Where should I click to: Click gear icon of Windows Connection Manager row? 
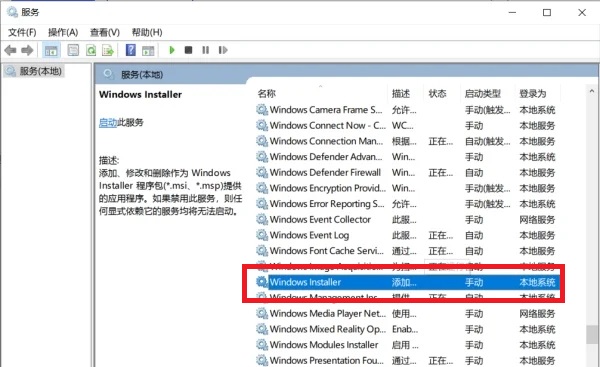262,141
